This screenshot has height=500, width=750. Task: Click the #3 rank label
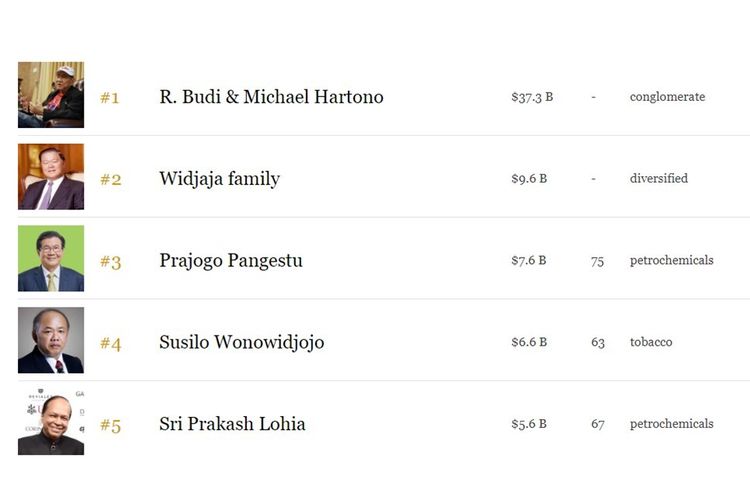[x=110, y=262]
